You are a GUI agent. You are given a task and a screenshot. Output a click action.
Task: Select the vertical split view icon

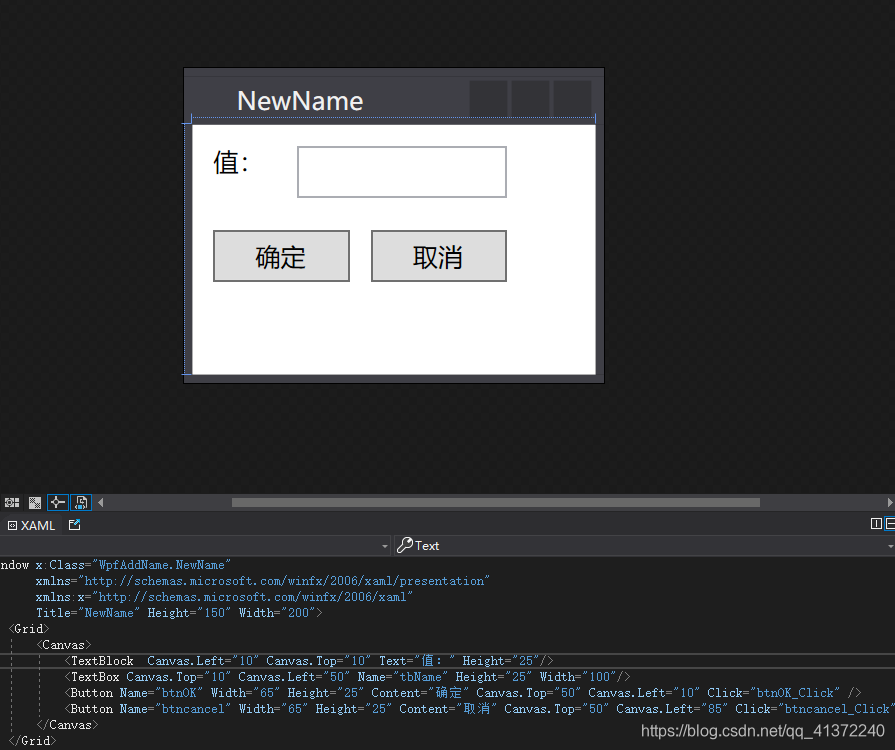coord(876,523)
